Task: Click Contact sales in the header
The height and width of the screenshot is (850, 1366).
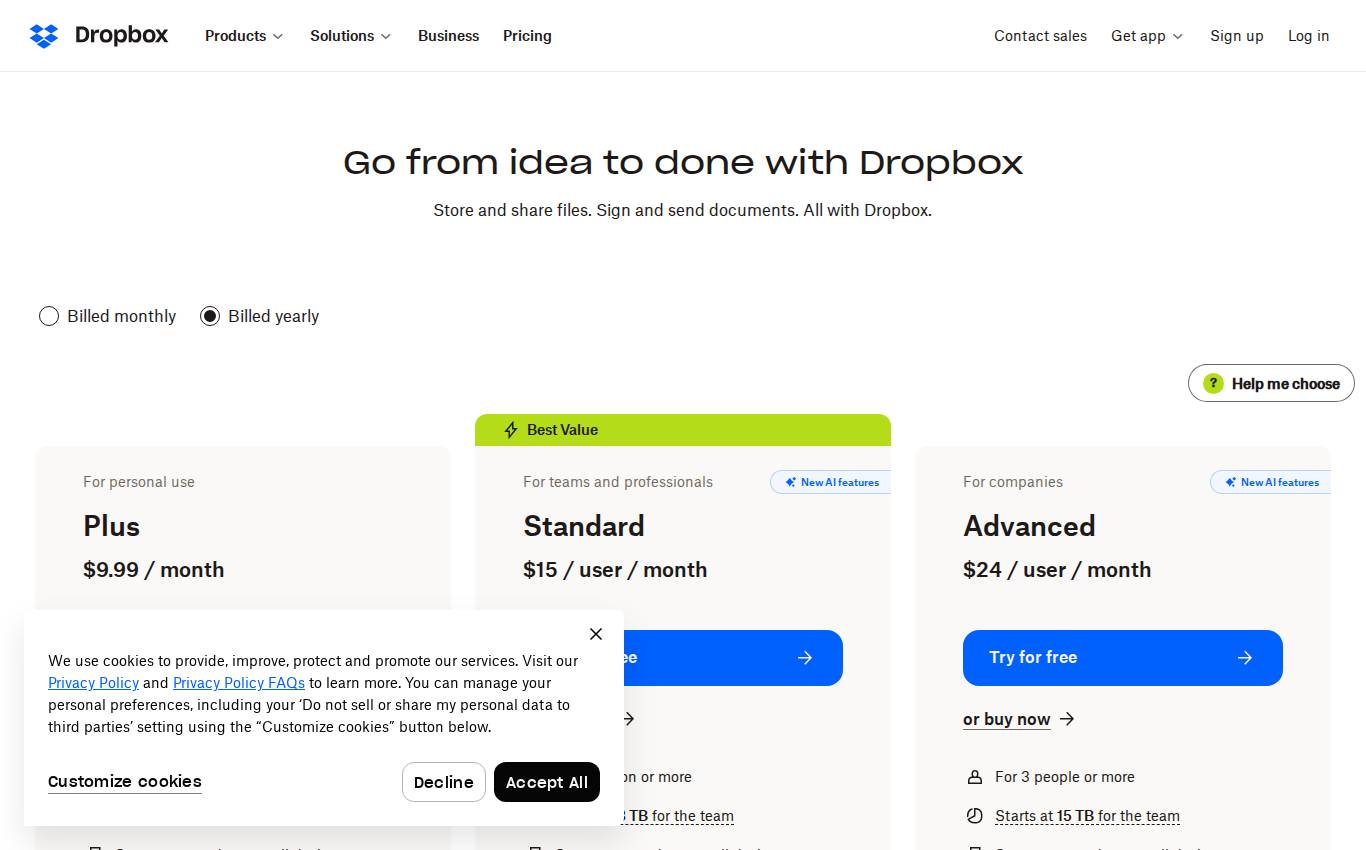Action: pyautogui.click(x=1040, y=36)
